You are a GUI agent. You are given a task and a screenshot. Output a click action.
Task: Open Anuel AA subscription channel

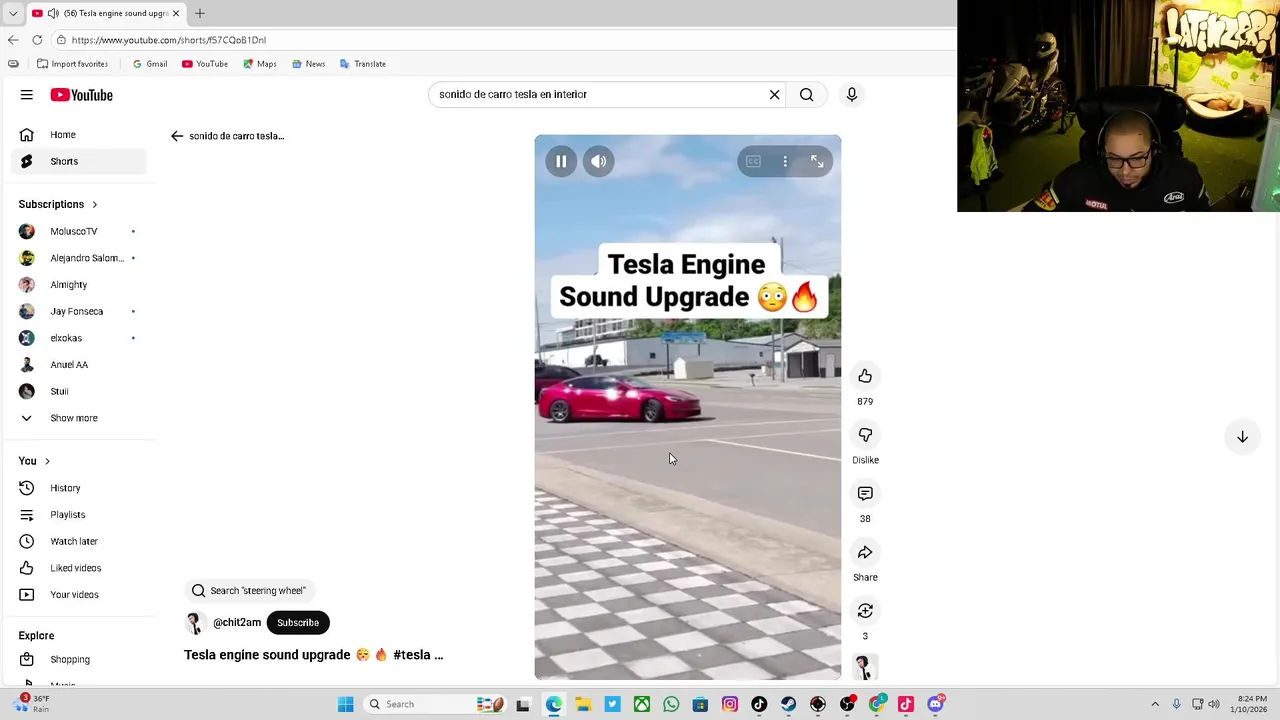[79, 365]
